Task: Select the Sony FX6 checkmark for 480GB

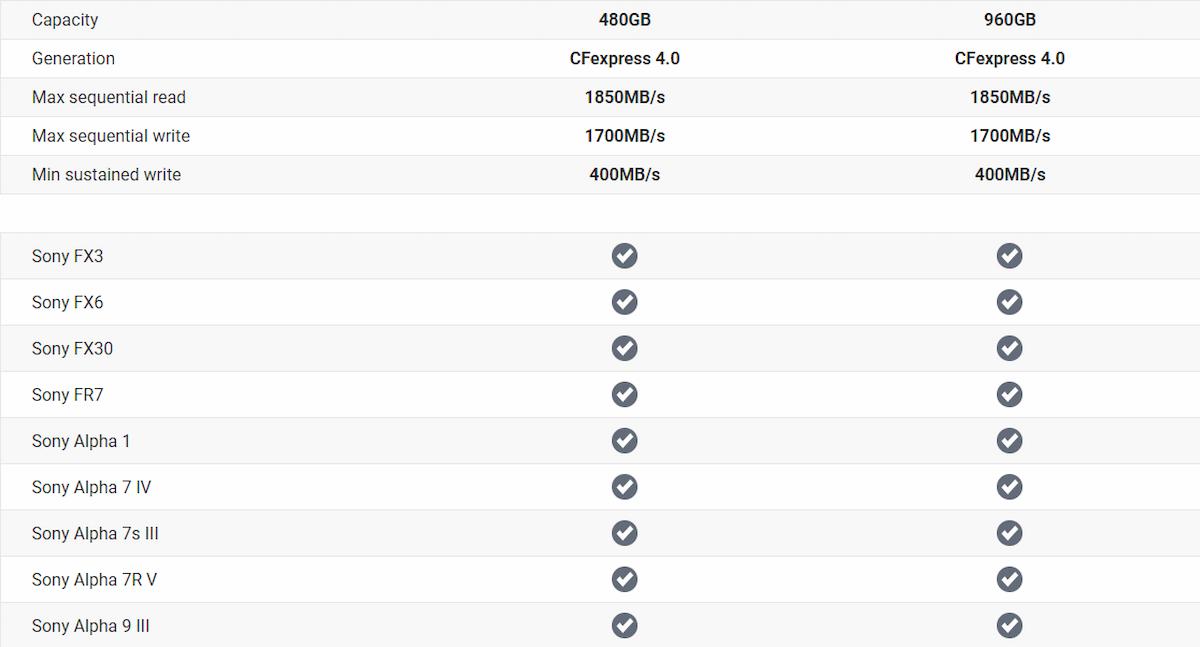Action: coord(624,302)
